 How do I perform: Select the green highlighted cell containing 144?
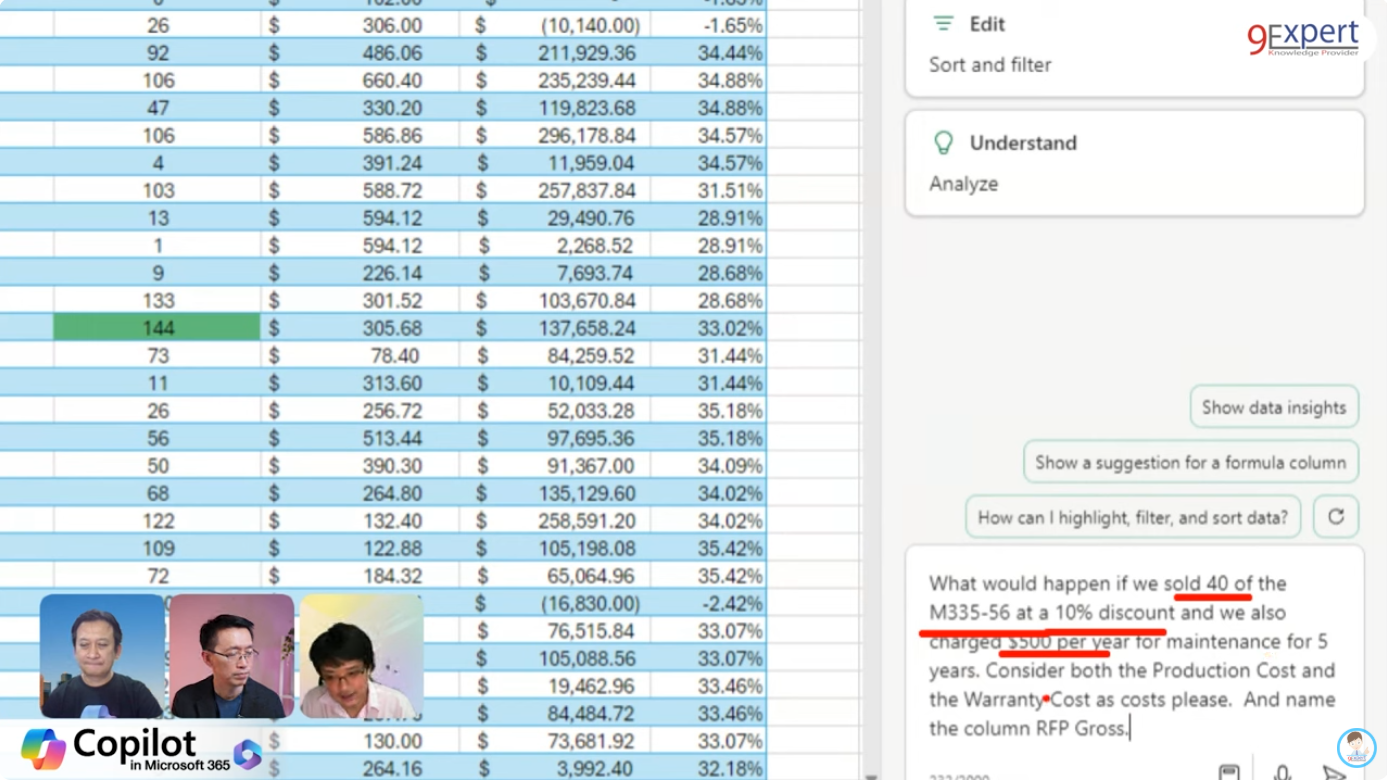click(157, 328)
